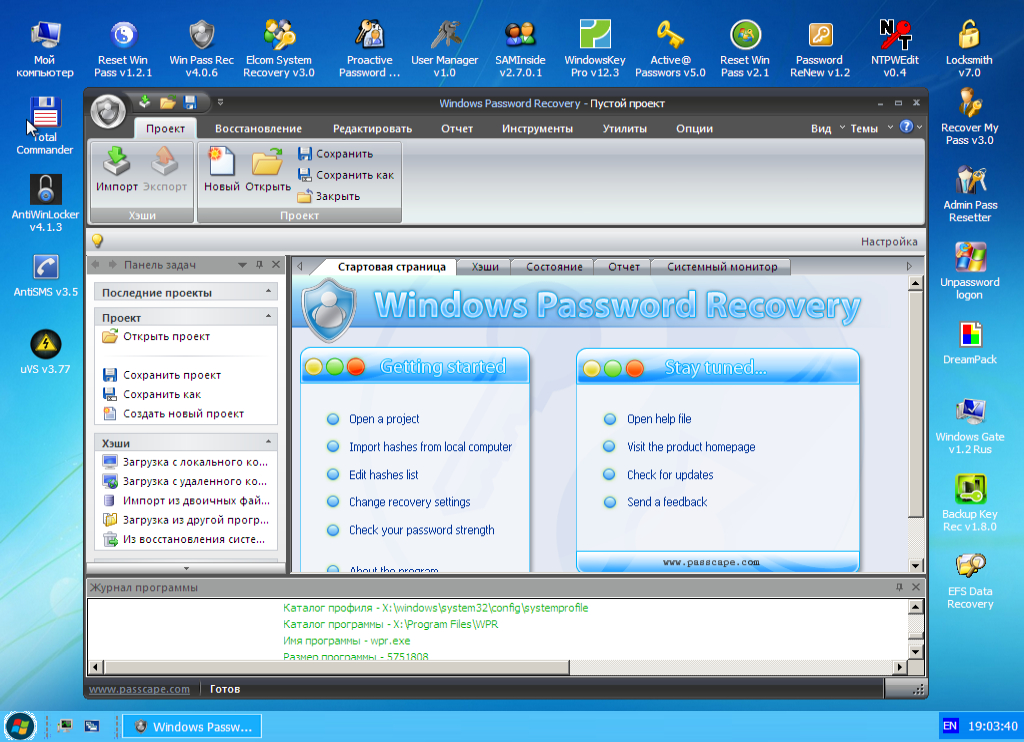Click Visit the product homepage link
1024x742 pixels.
click(691, 447)
